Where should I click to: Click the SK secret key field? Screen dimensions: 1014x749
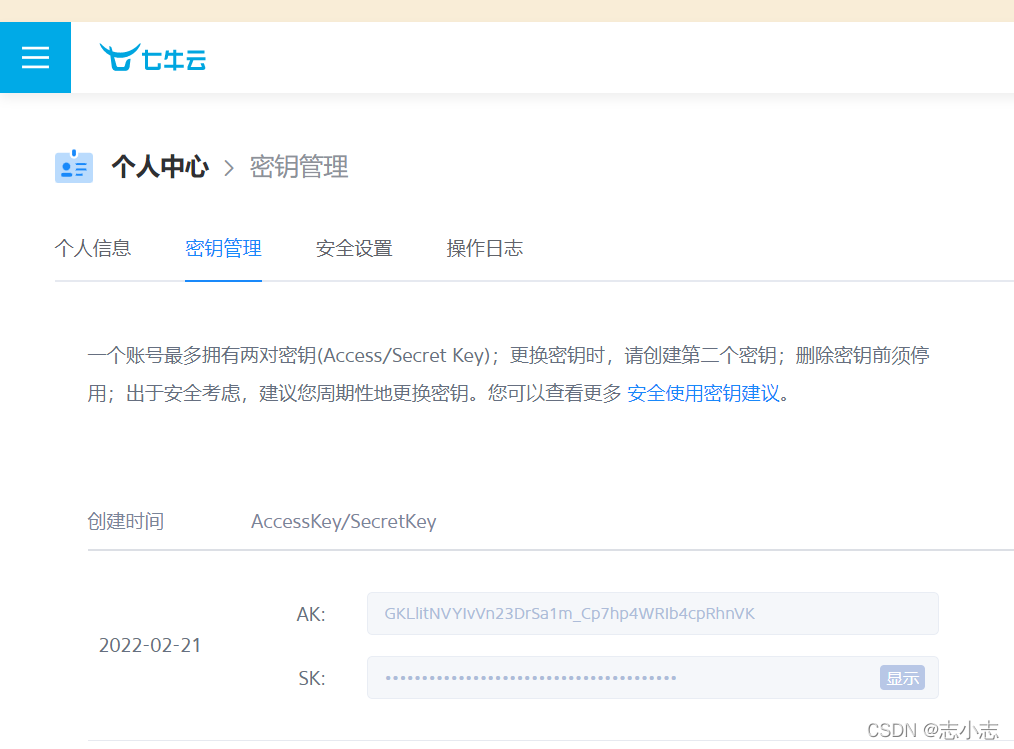[x=653, y=678]
